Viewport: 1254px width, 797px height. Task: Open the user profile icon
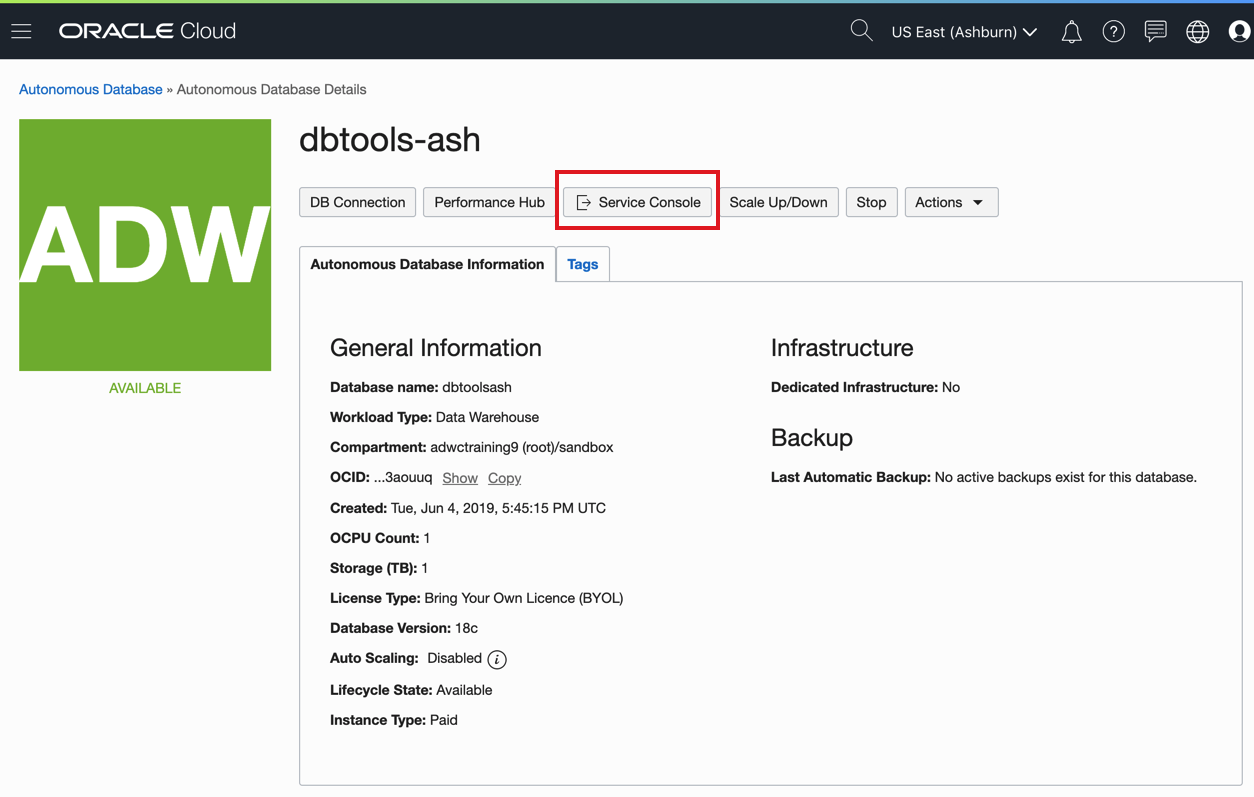tap(1239, 32)
